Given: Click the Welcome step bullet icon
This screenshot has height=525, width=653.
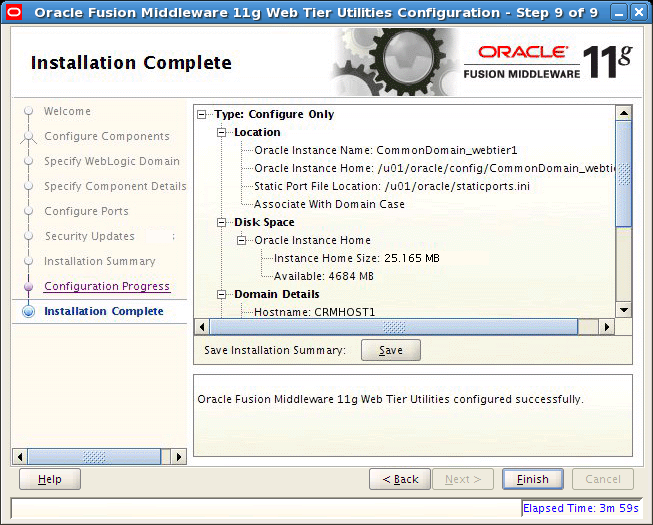Looking at the screenshot, I should pos(28,111).
